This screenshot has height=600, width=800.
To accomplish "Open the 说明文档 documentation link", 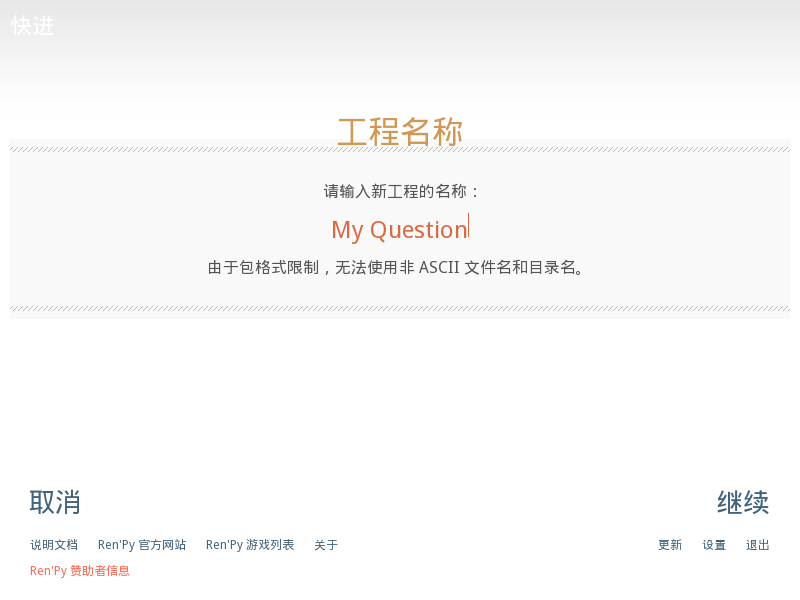I will point(54,545).
